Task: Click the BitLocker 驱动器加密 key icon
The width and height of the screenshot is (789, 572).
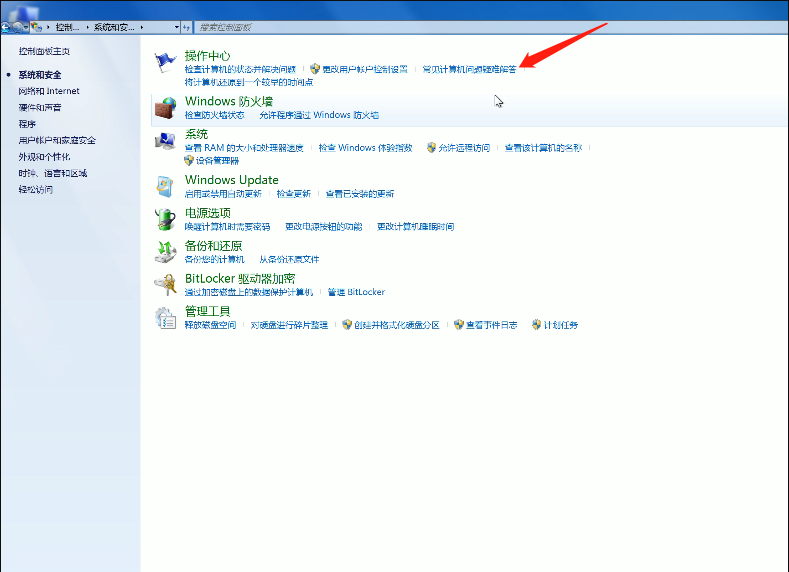Action: pyautogui.click(x=165, y=284)
